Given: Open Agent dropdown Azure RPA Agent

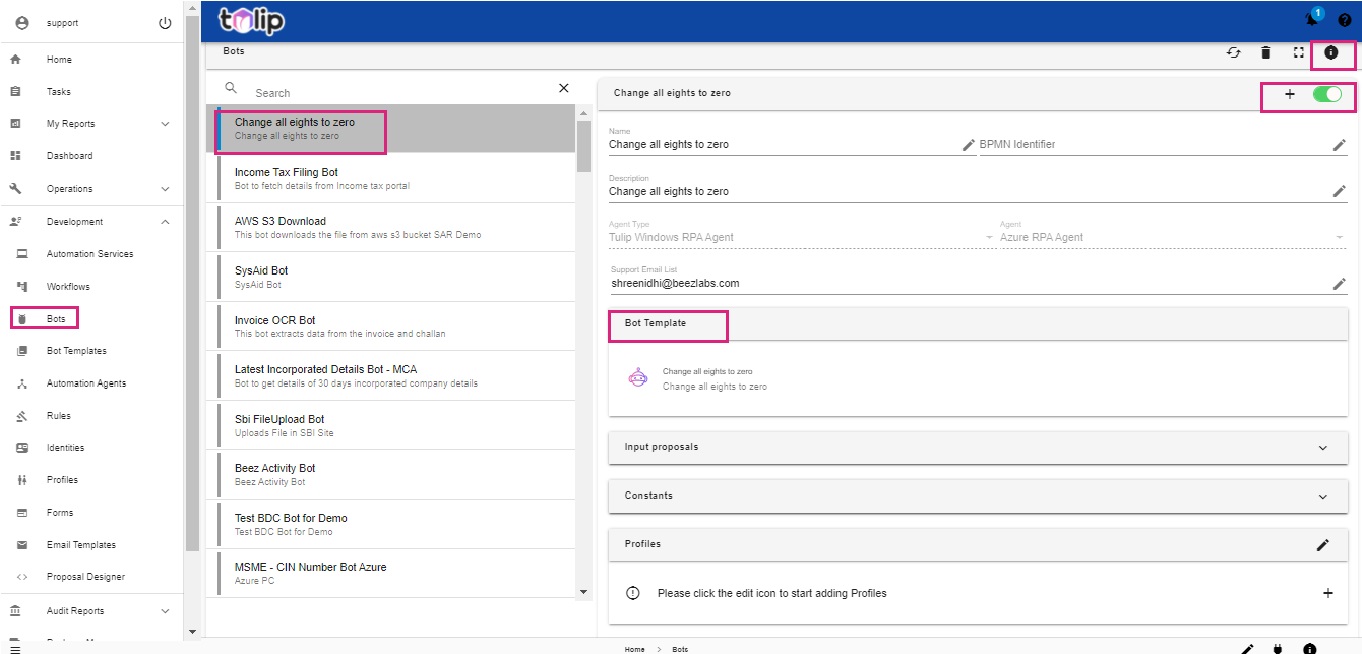Looking at the screenshot, I should (1173, 236).
